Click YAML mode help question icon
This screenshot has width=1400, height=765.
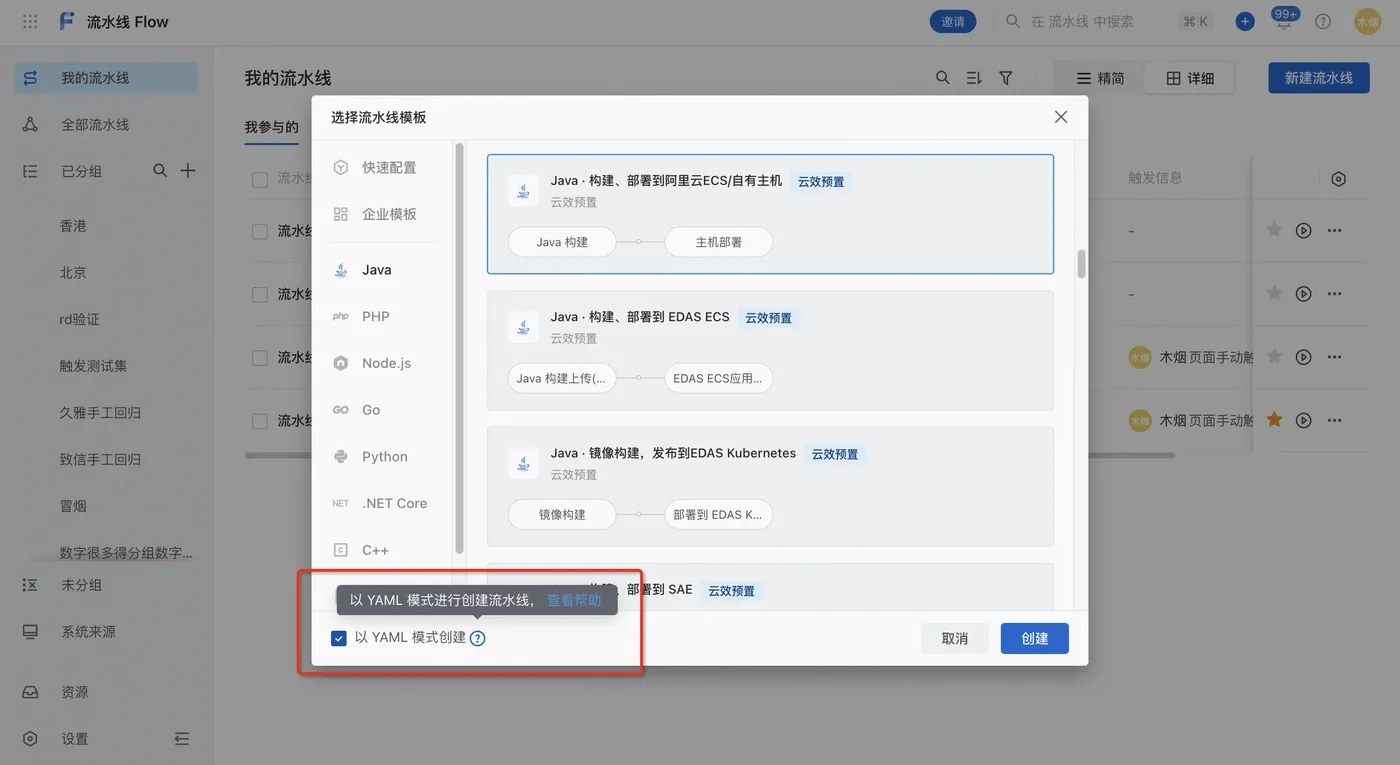(x=477, y=638)
